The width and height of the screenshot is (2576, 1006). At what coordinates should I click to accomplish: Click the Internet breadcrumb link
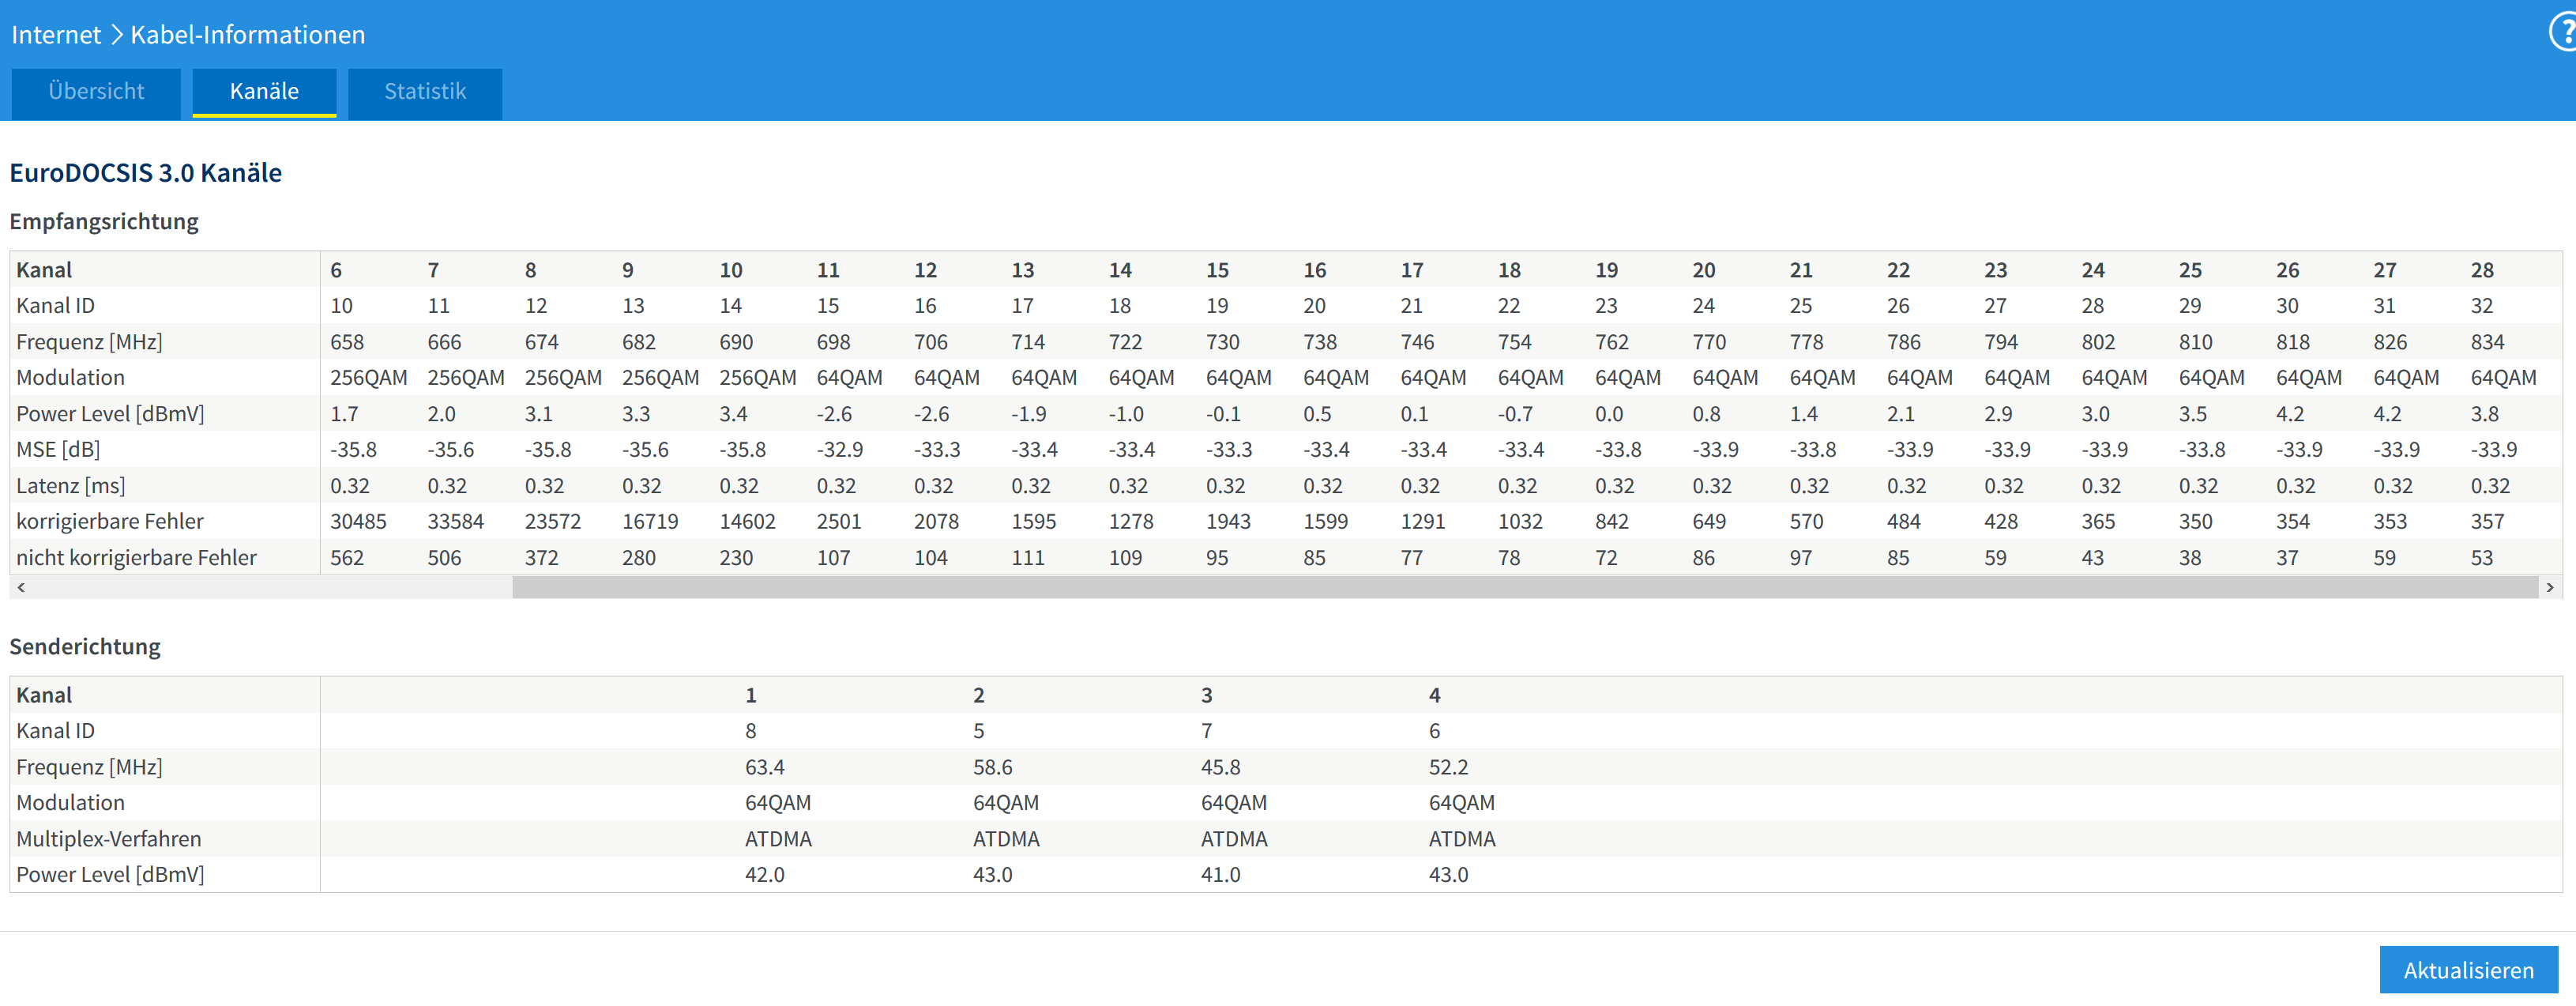coord(56,35)
